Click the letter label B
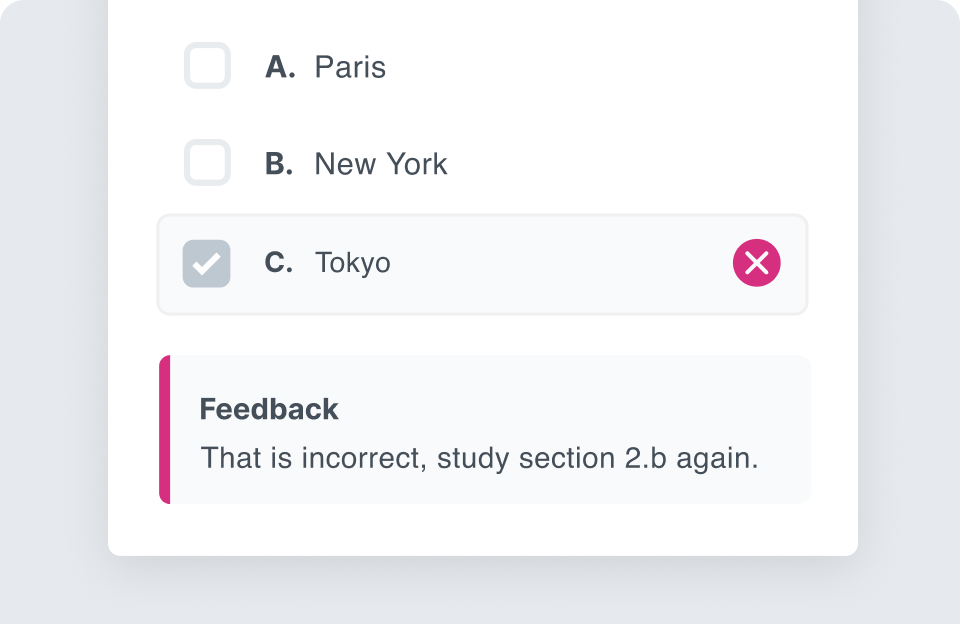This screenshot has height=624, width=960. 280,163
